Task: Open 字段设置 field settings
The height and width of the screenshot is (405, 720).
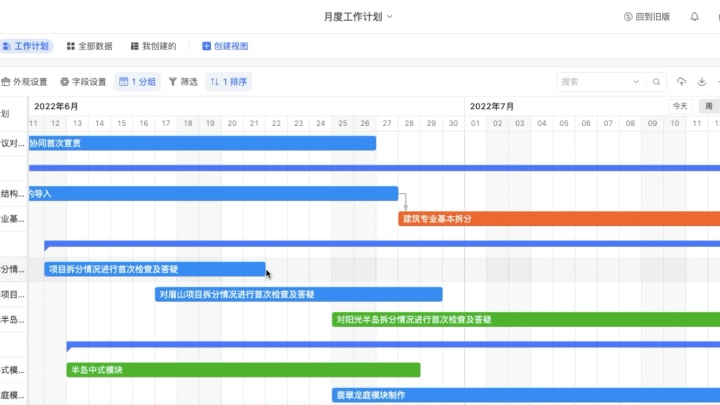Action: tap(83, 82)
